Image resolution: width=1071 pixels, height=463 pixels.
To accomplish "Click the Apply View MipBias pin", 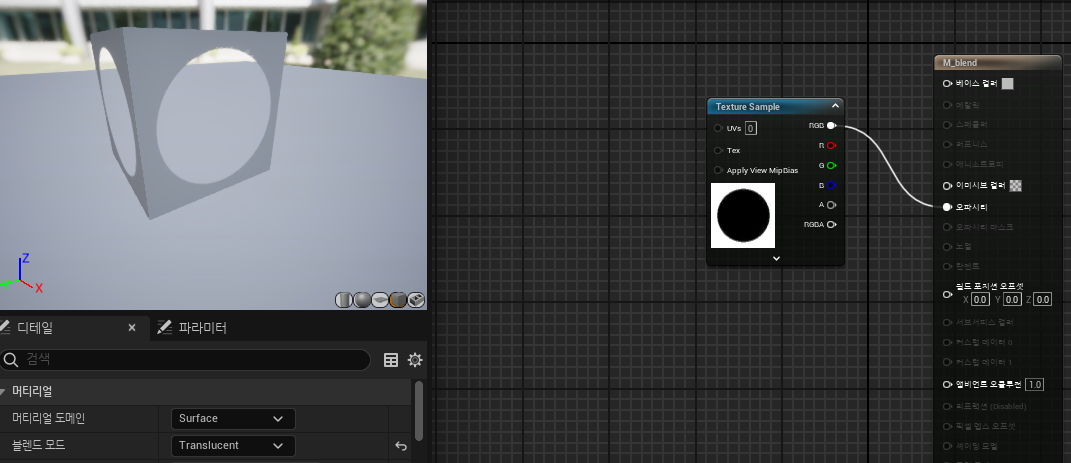I will coord(718,170).
